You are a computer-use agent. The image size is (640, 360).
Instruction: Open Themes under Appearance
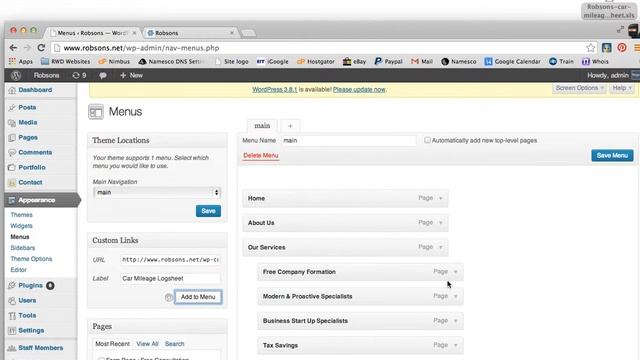22,215
